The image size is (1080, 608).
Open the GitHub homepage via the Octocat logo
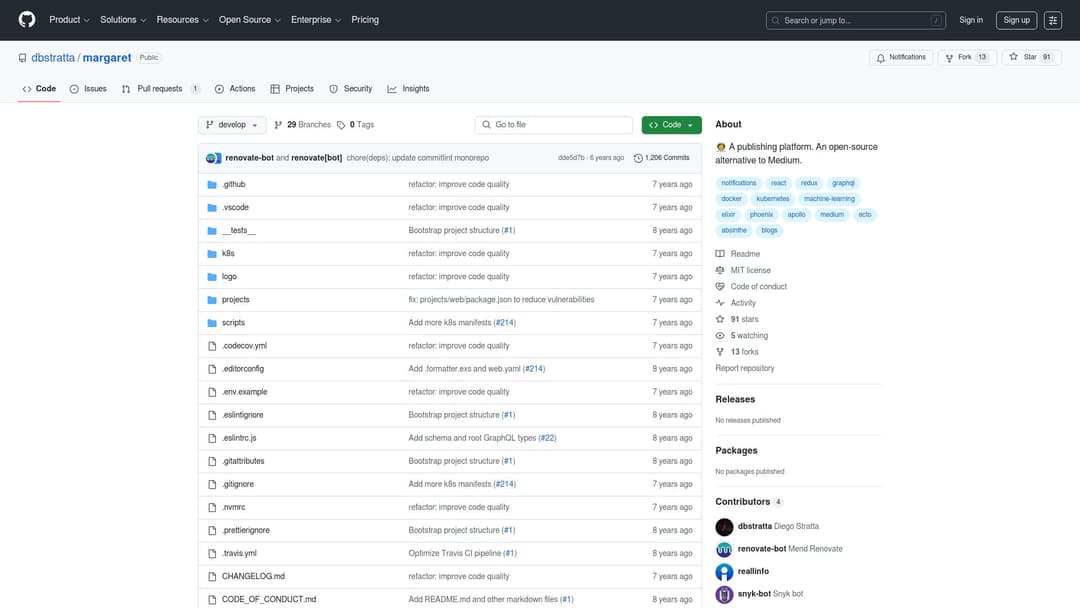point(27,19)
